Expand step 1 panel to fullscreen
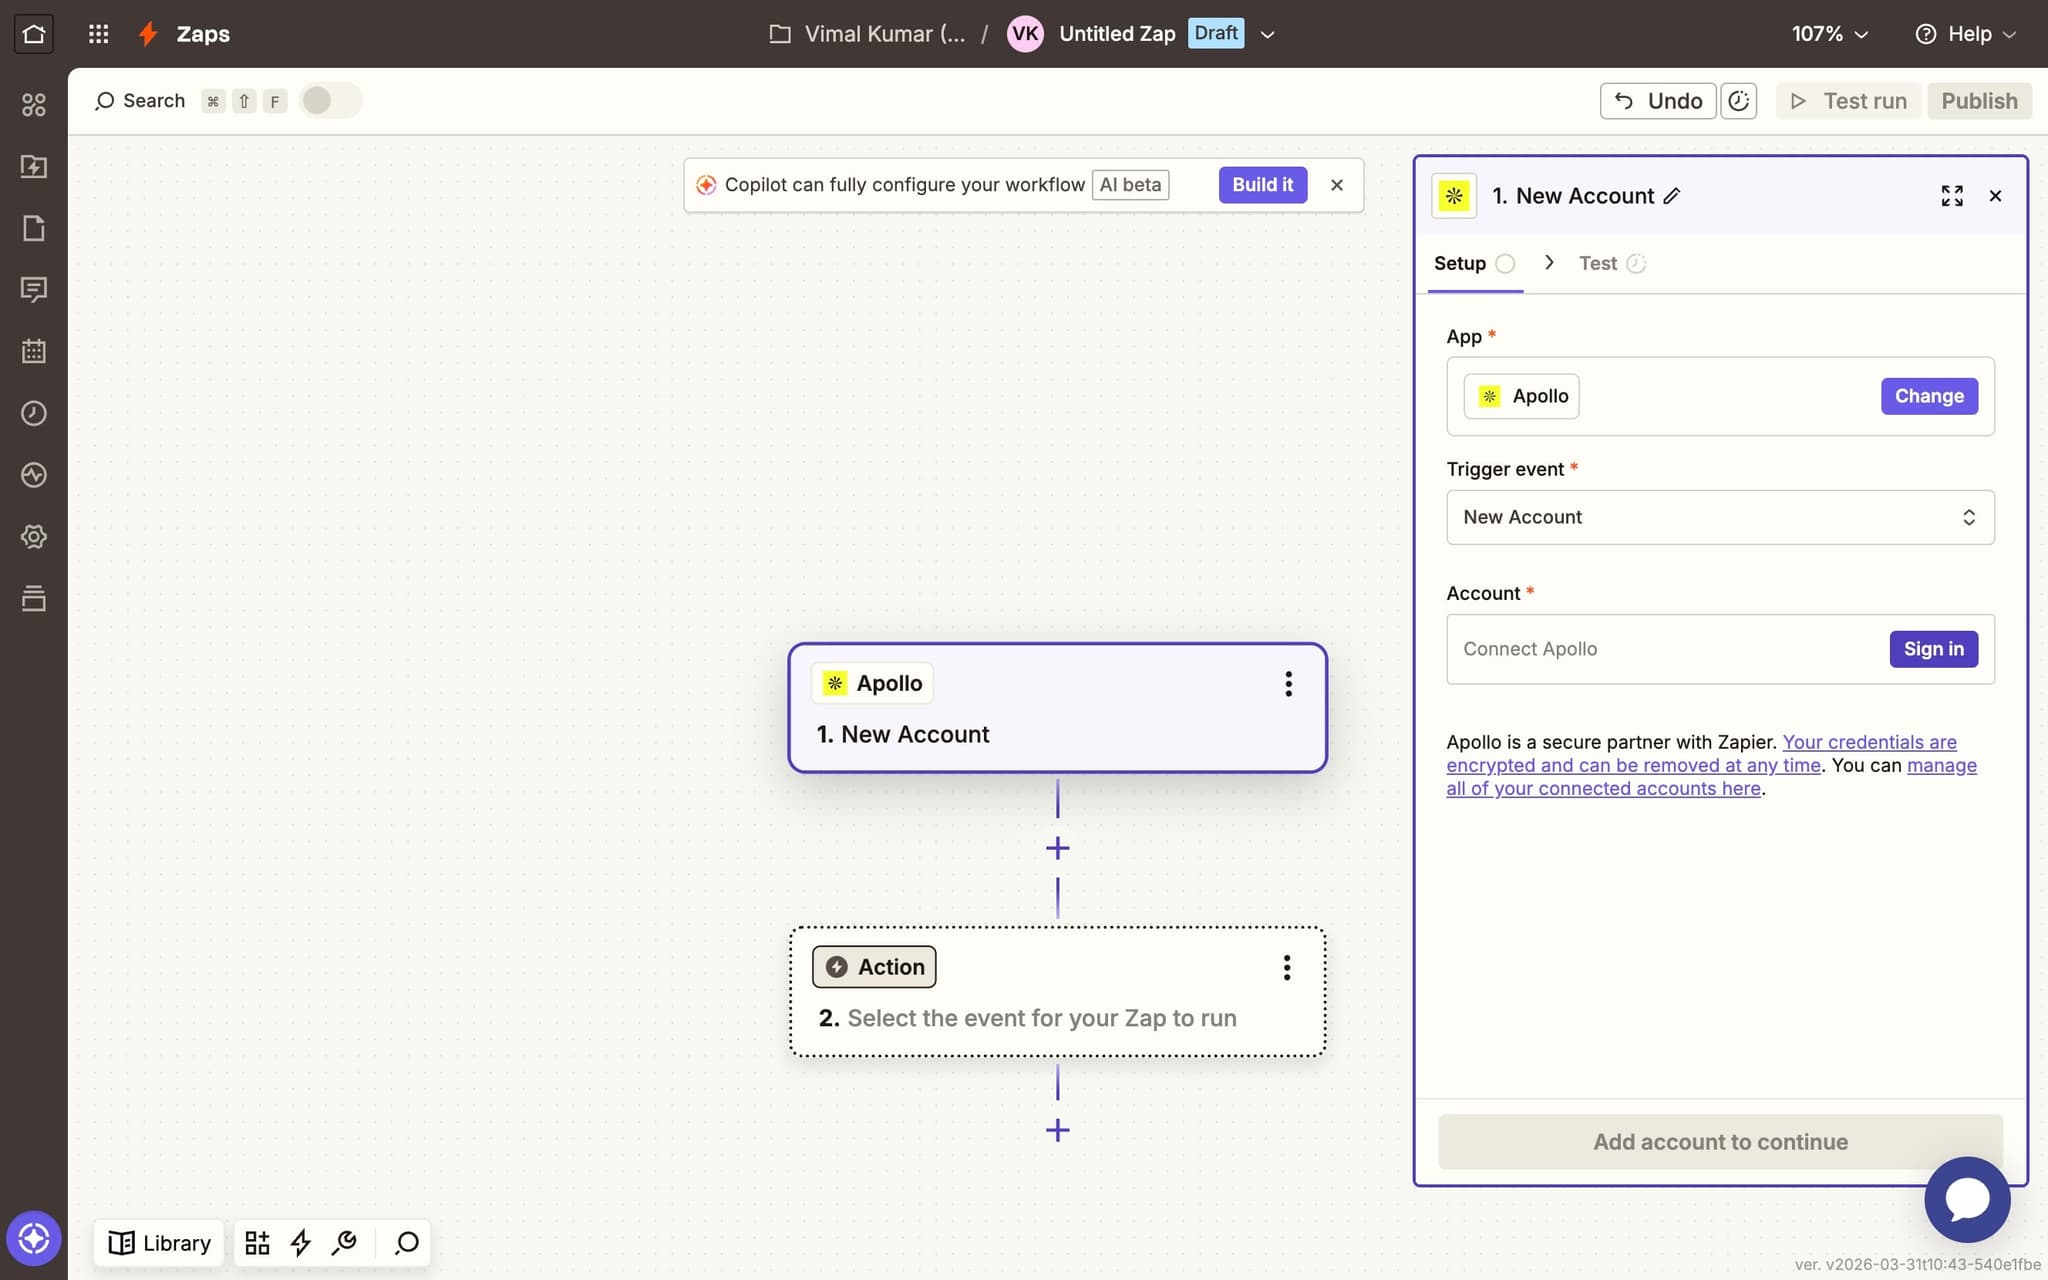 (x=1951, y=195)
